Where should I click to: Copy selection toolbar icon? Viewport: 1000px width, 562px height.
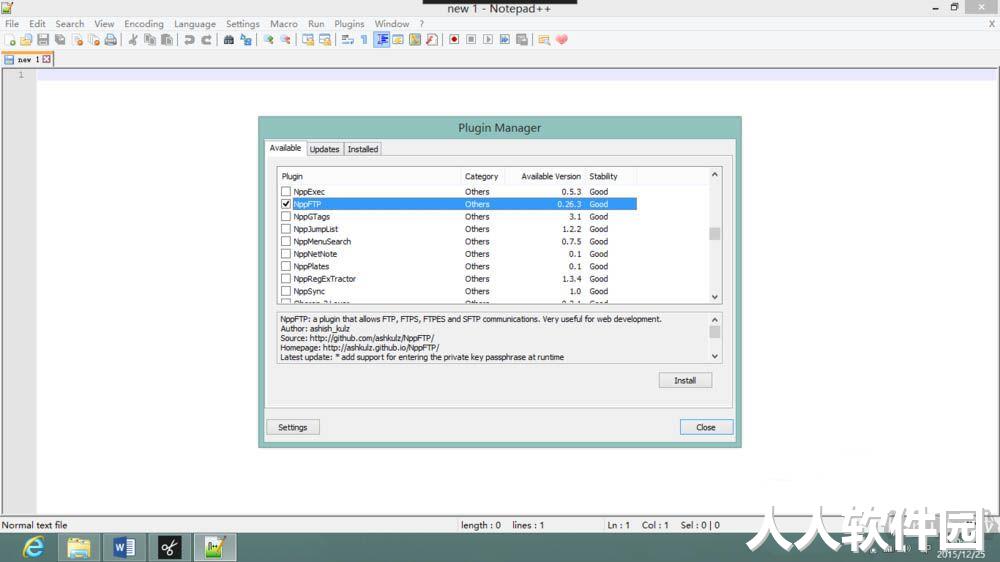150,40
